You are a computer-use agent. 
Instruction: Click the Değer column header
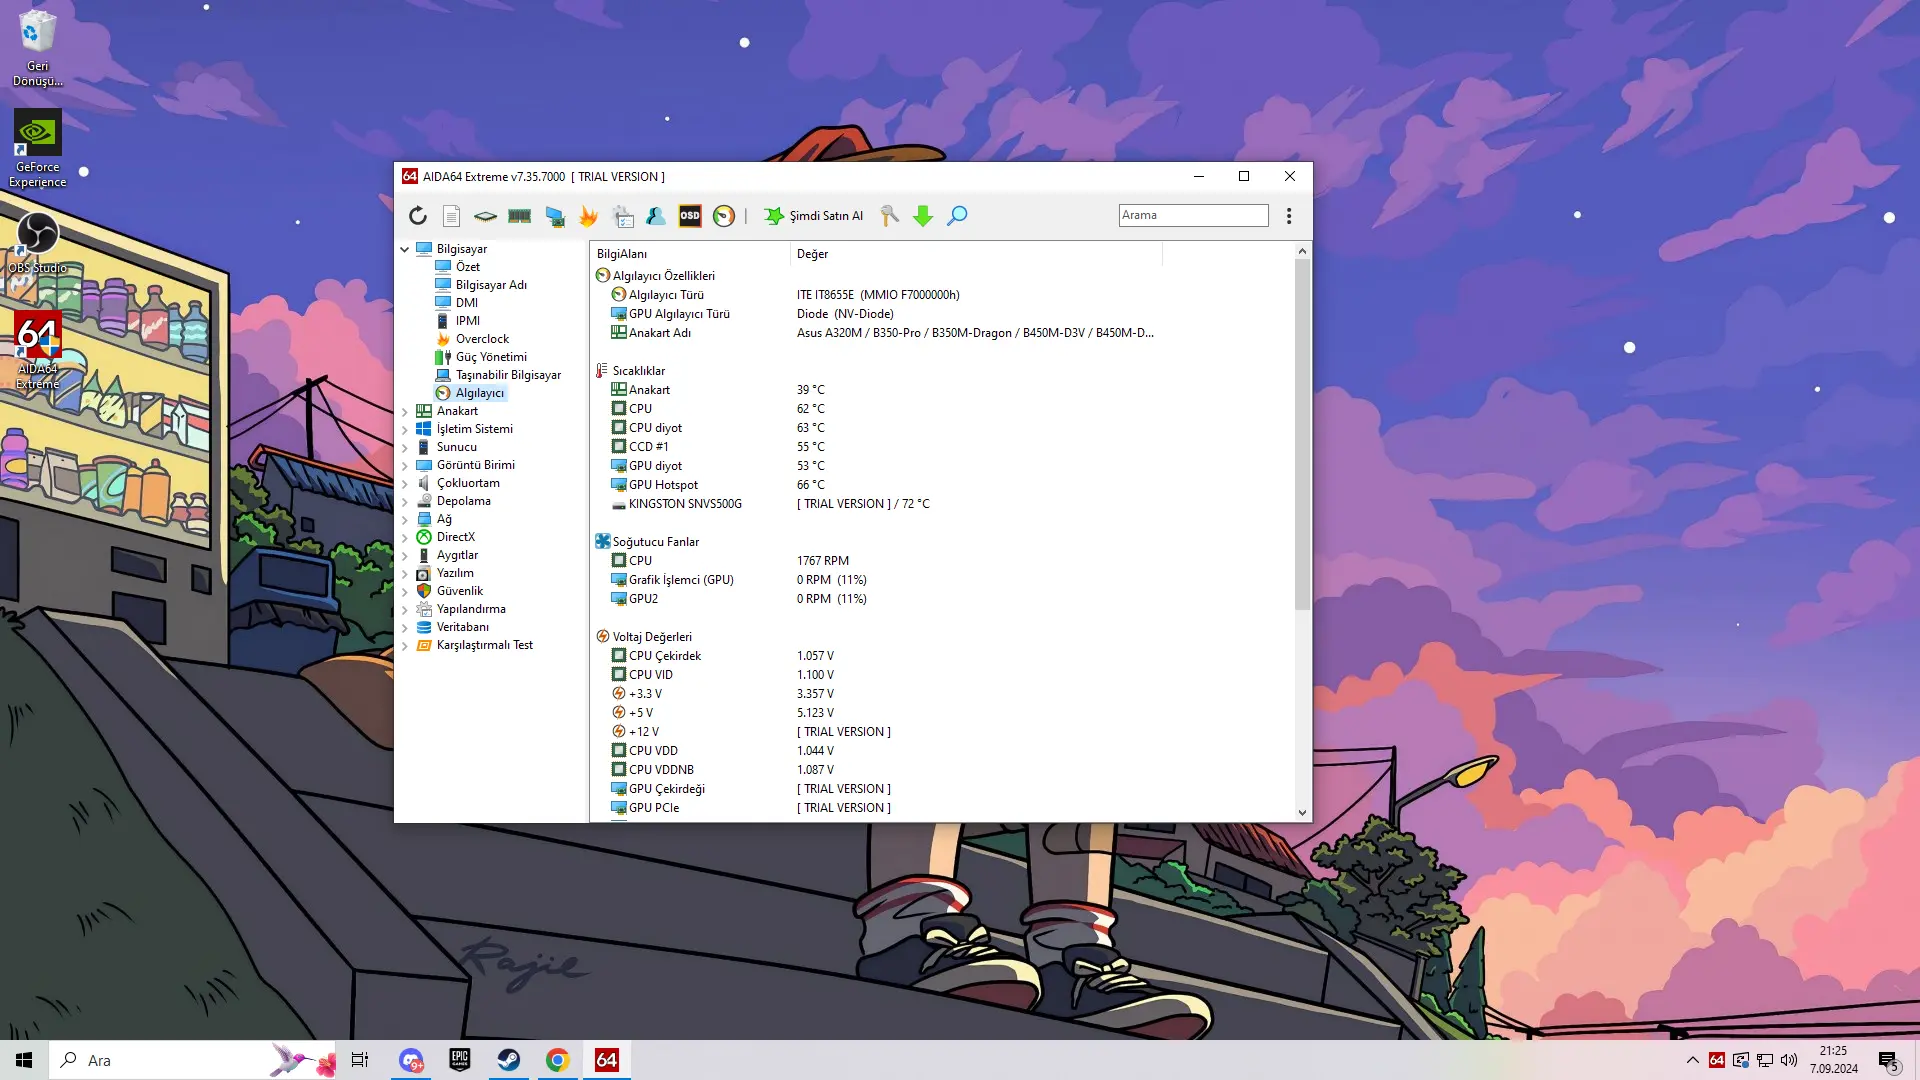tap(976, 254)
